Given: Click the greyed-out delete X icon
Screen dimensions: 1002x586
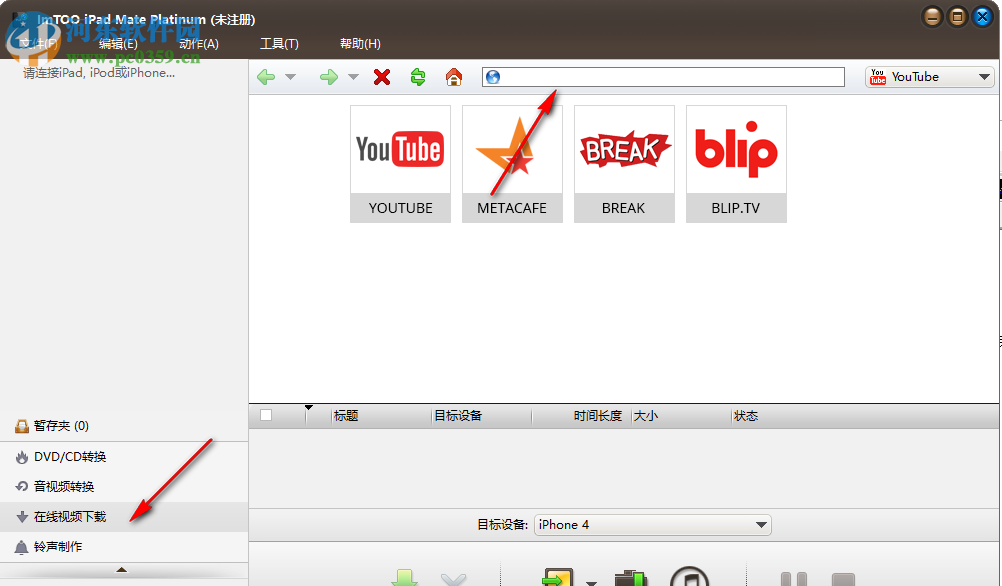Looking at the screenshot, I should pos(453,579).
